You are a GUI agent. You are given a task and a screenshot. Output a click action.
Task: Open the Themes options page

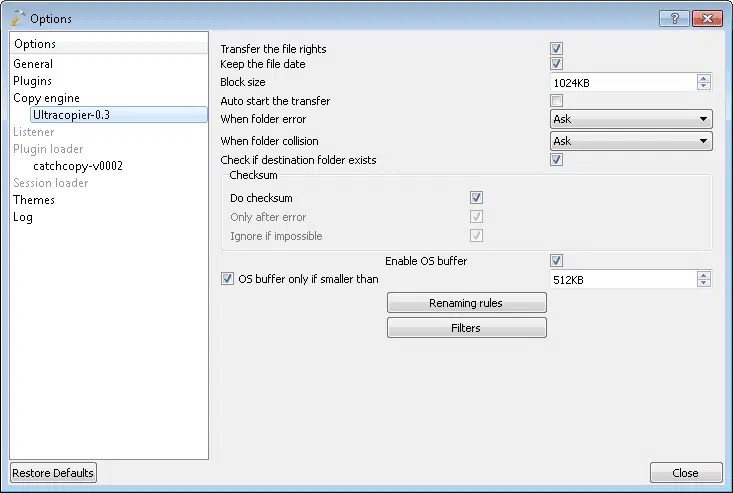(34, 200)
